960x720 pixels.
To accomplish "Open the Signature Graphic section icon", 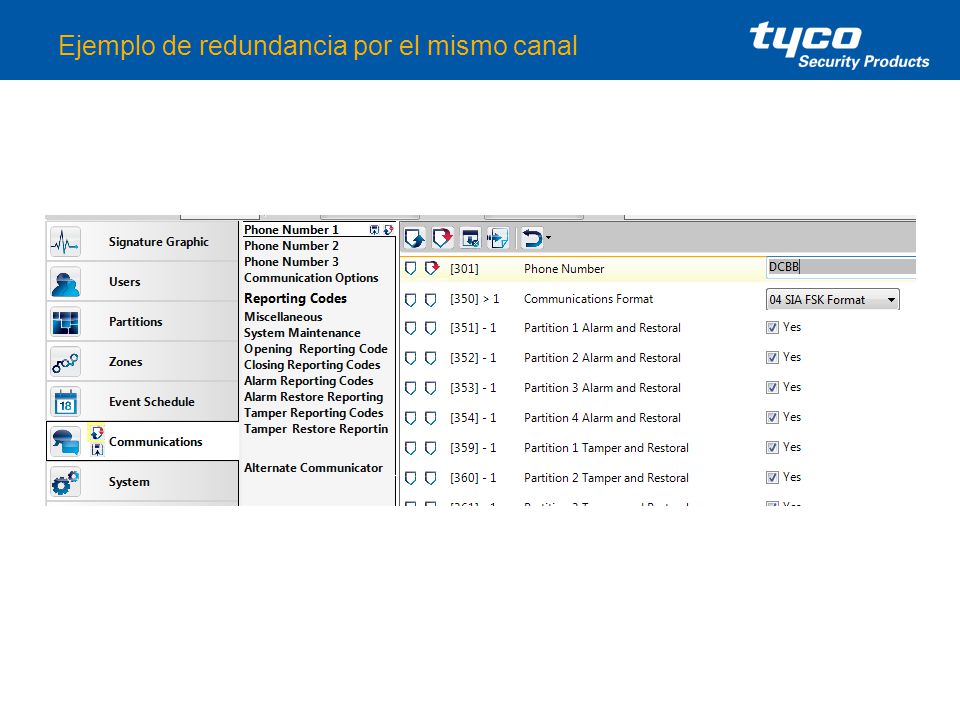I will pyautogui.click(x=66, y=242).
